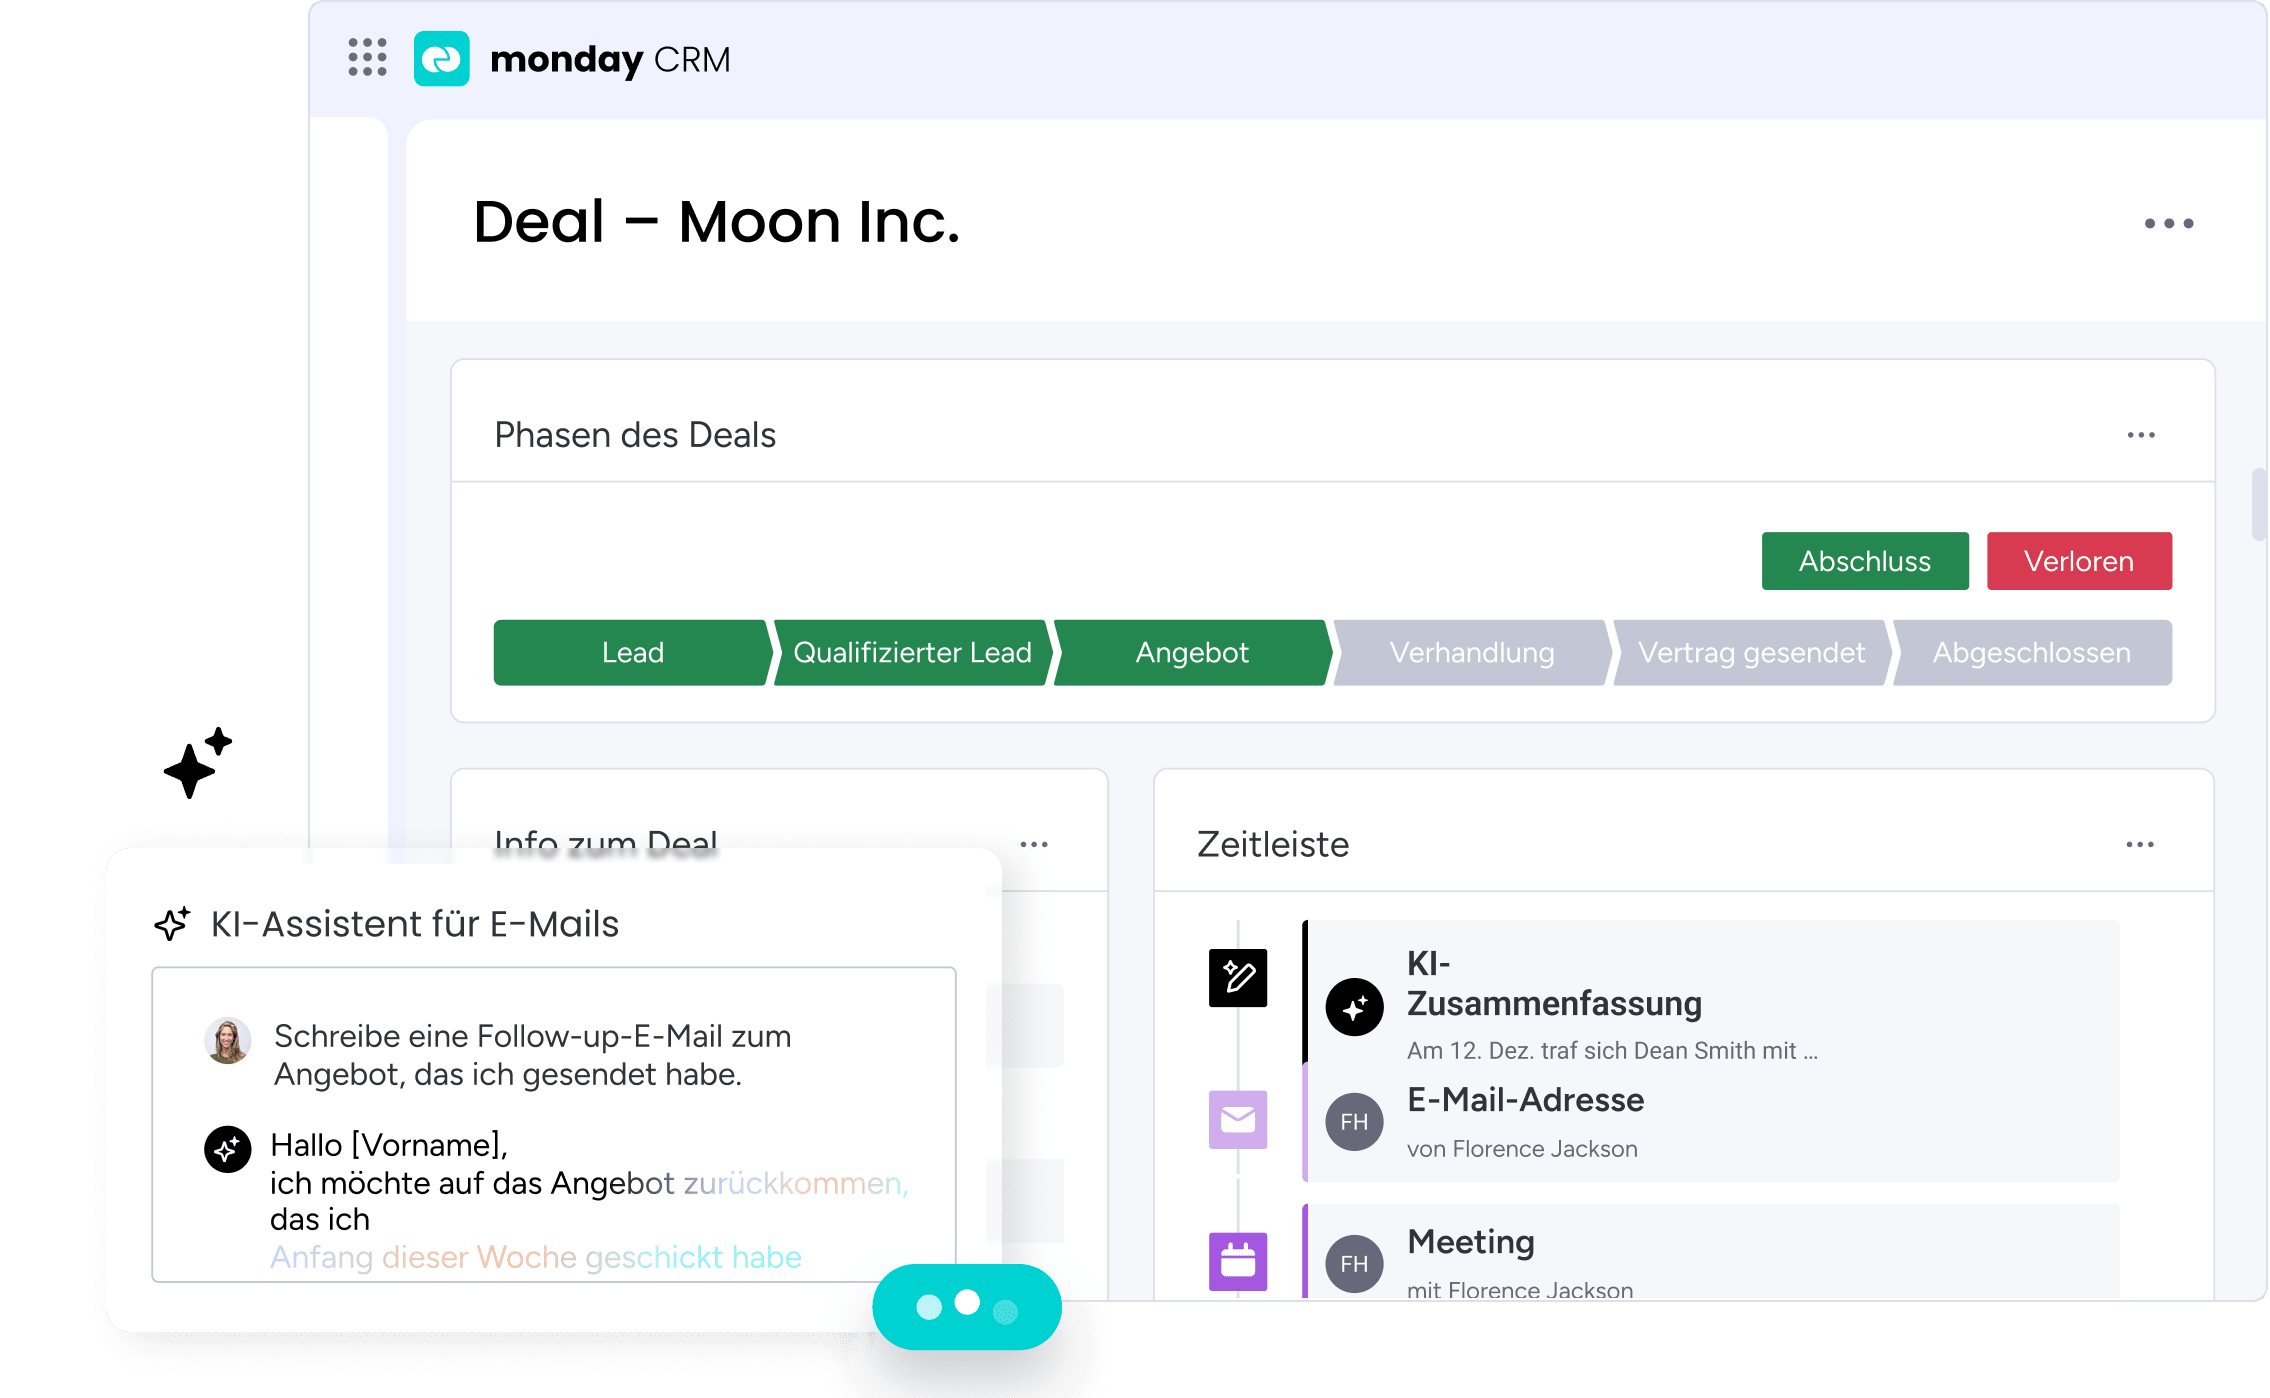Click the calendar icon beside the Meeting entry
Image resolution: width=2270 pixels, height=1398 pixels.
click(1237, 1262)
